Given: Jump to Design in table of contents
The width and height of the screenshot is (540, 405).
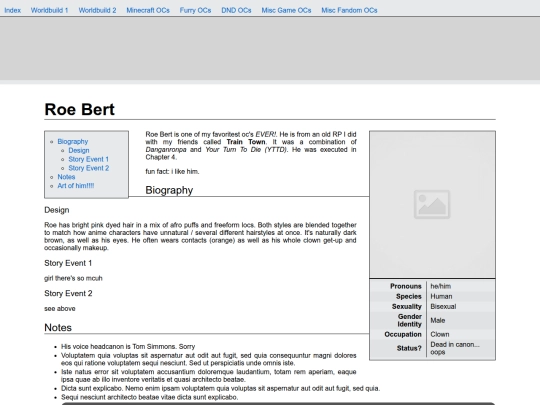Looking at the screenshot, I should pos(79,150).
